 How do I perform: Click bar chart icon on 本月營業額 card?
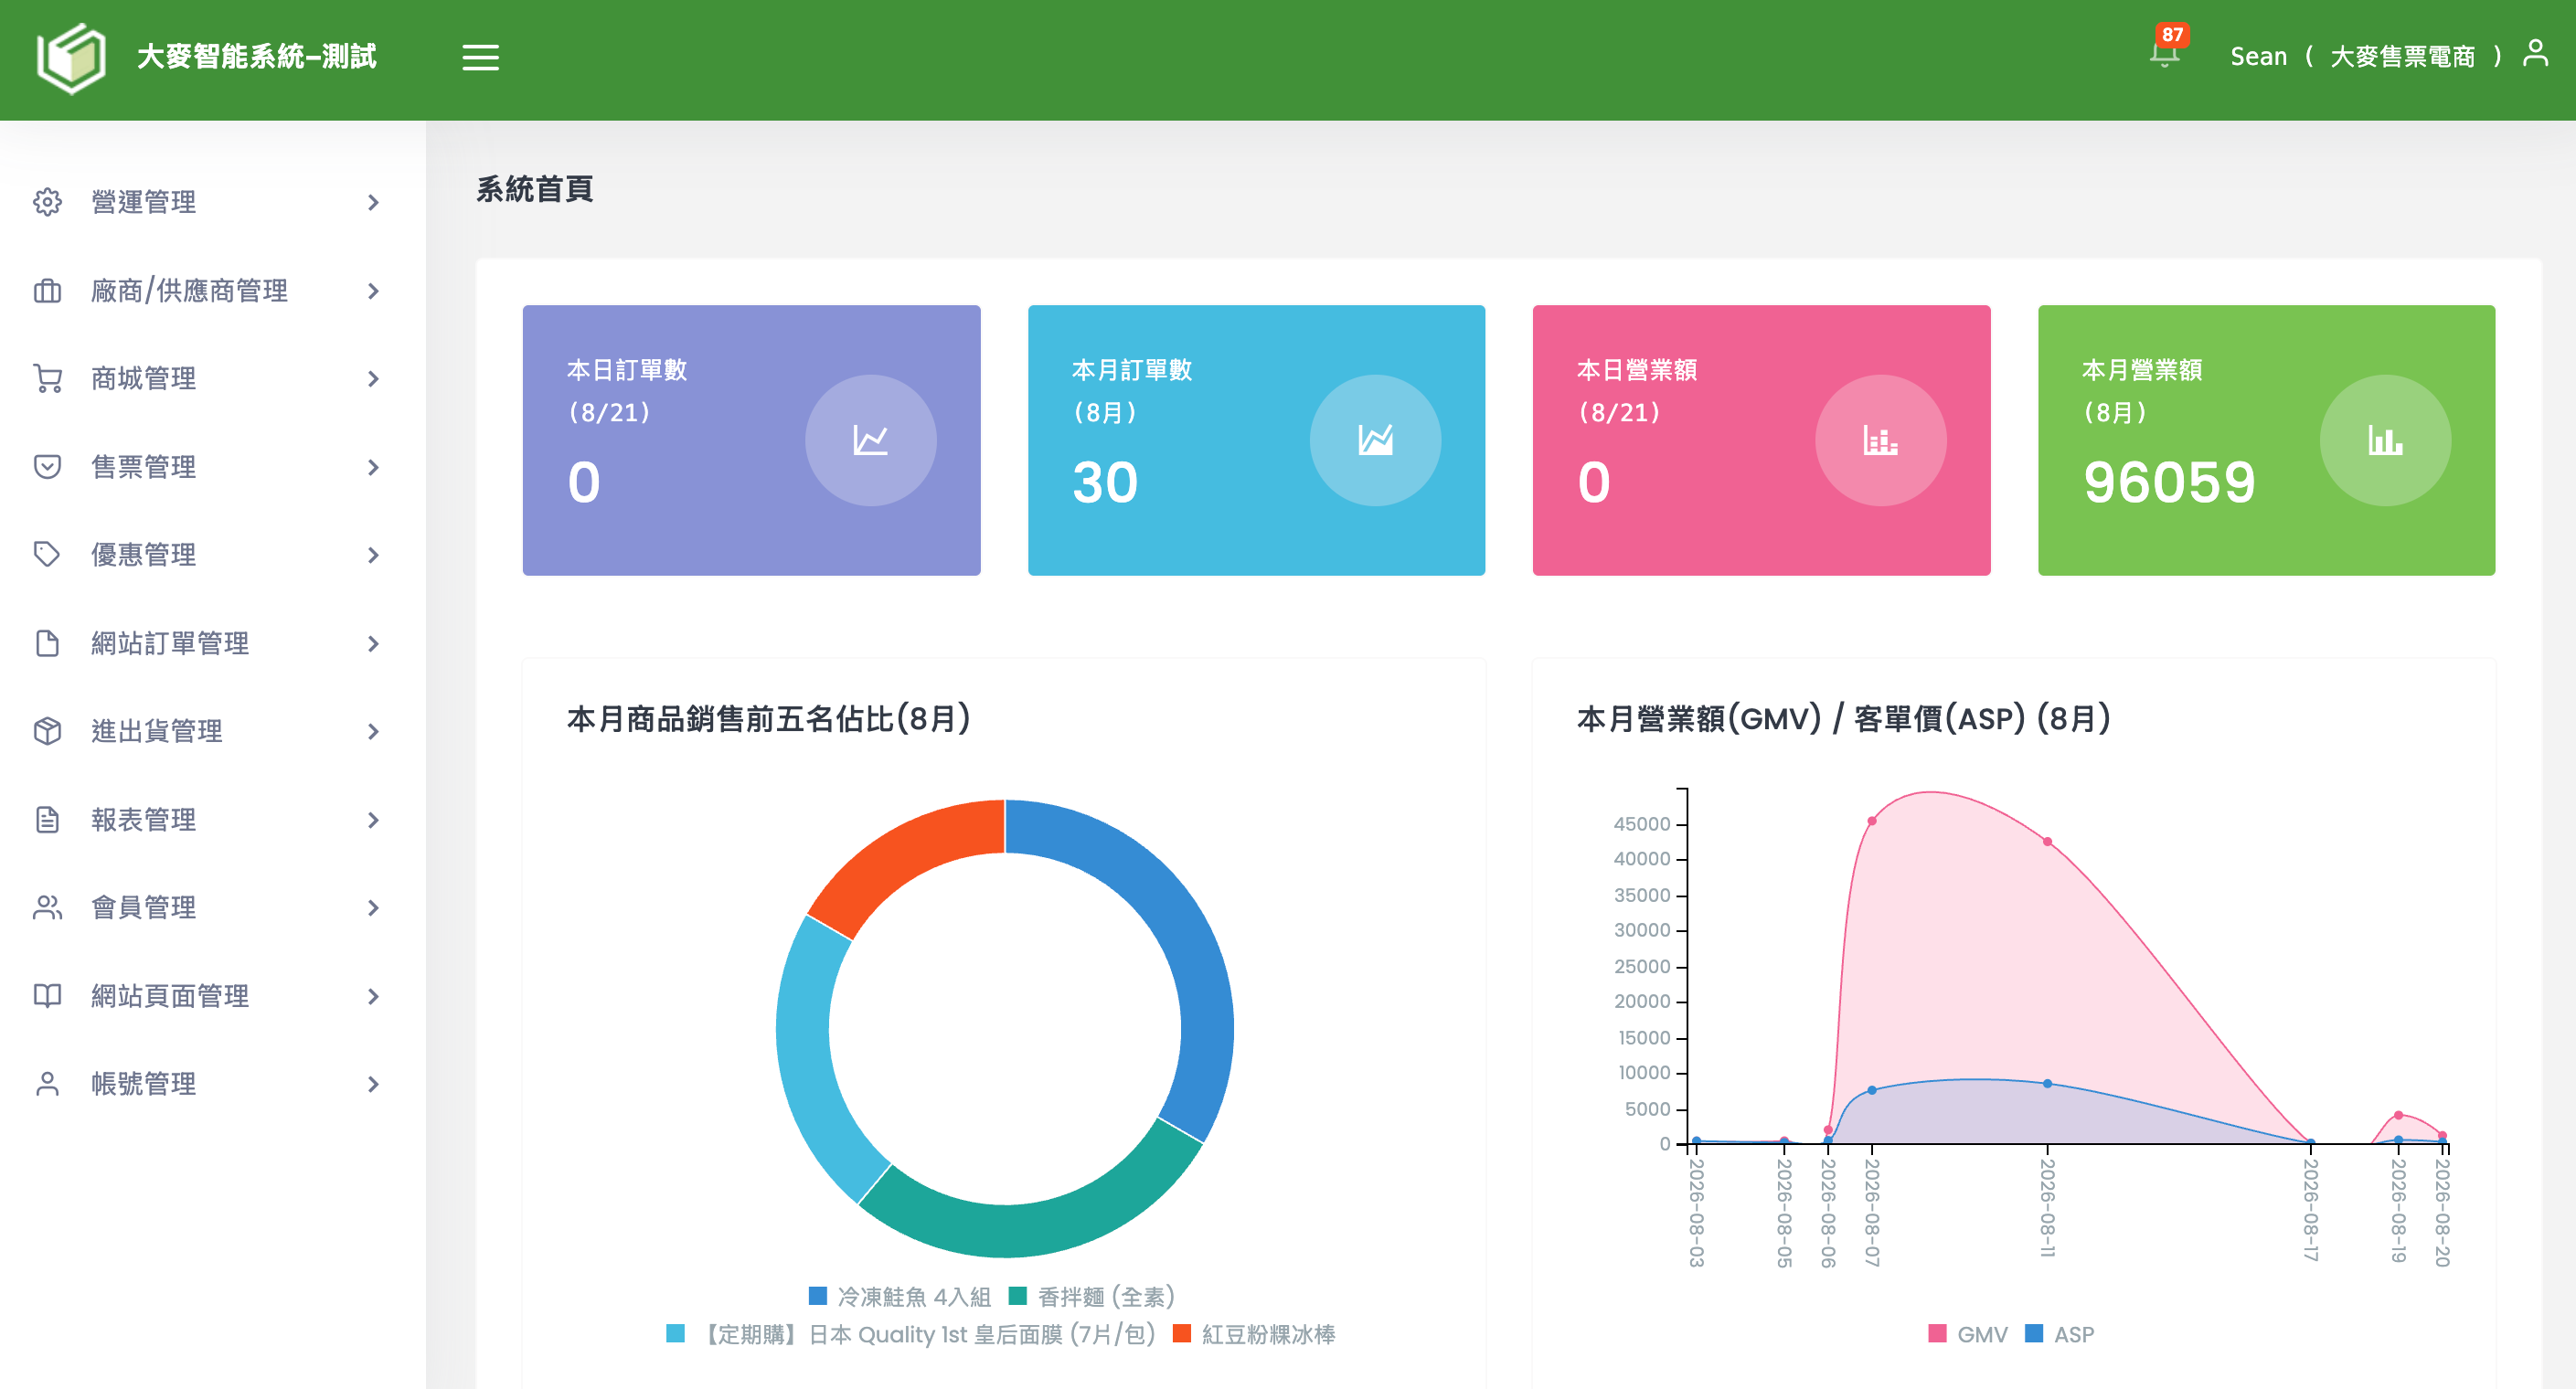(x=2385, y=440)
